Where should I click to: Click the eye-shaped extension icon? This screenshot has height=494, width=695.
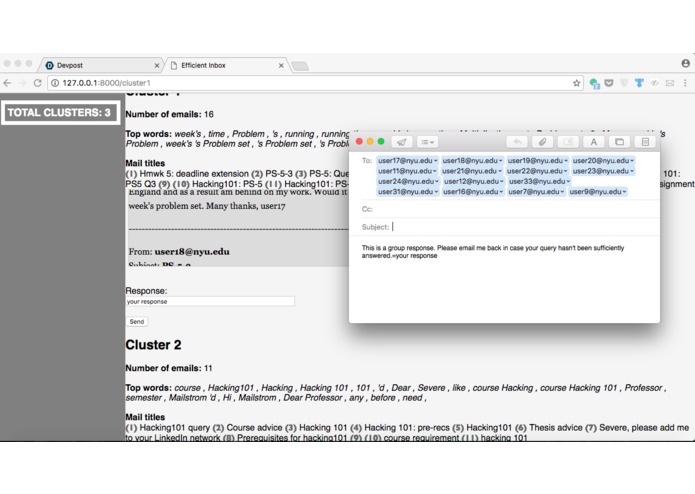click(655, 83)
